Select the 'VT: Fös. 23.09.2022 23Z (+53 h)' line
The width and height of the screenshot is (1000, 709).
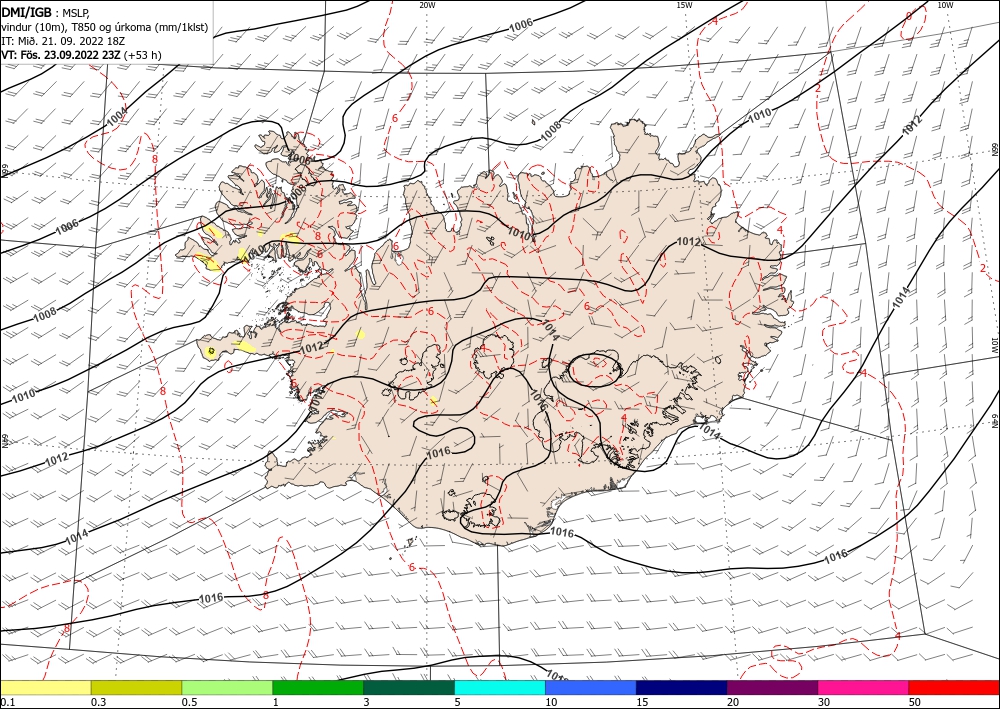[81, 55]
